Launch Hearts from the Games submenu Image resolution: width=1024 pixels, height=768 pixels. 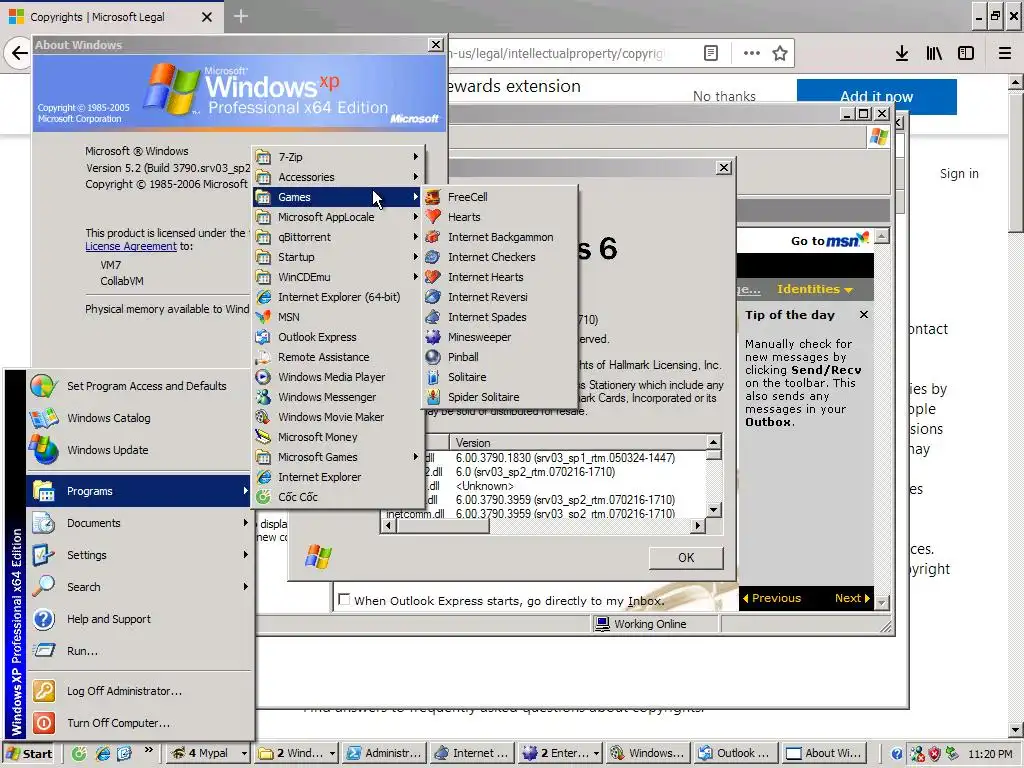[500, 217]
